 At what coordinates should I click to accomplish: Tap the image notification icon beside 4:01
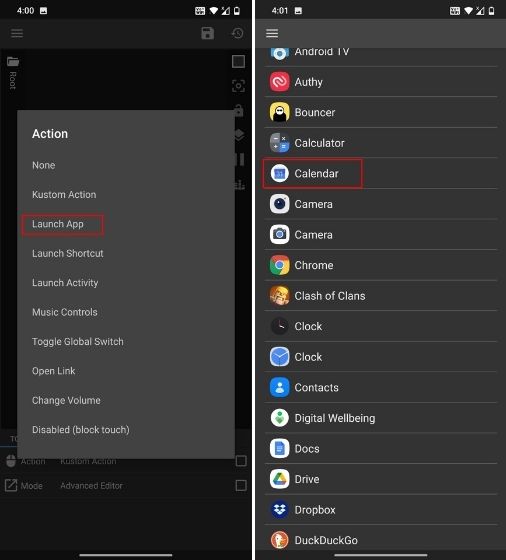coord(298,11)
